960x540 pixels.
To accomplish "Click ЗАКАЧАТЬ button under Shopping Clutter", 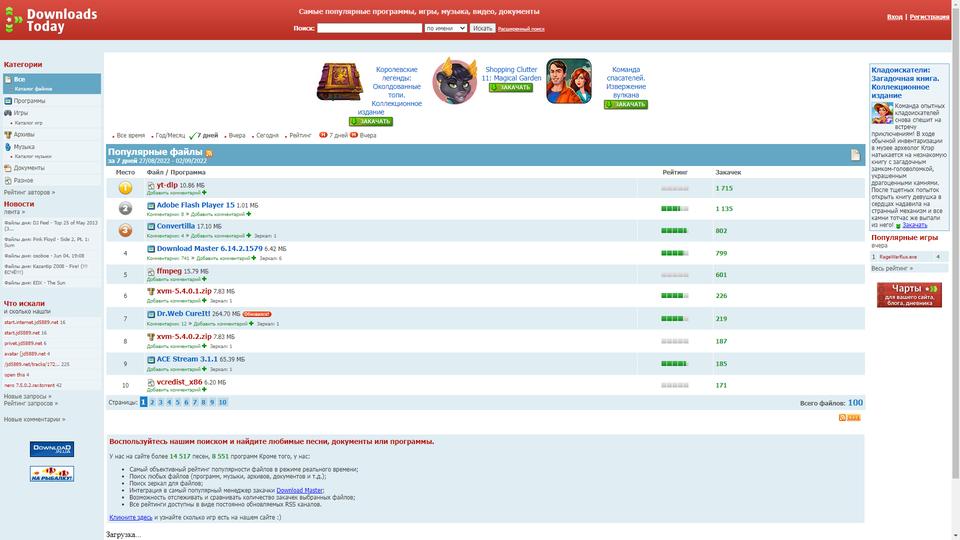I will coord(511,88).
